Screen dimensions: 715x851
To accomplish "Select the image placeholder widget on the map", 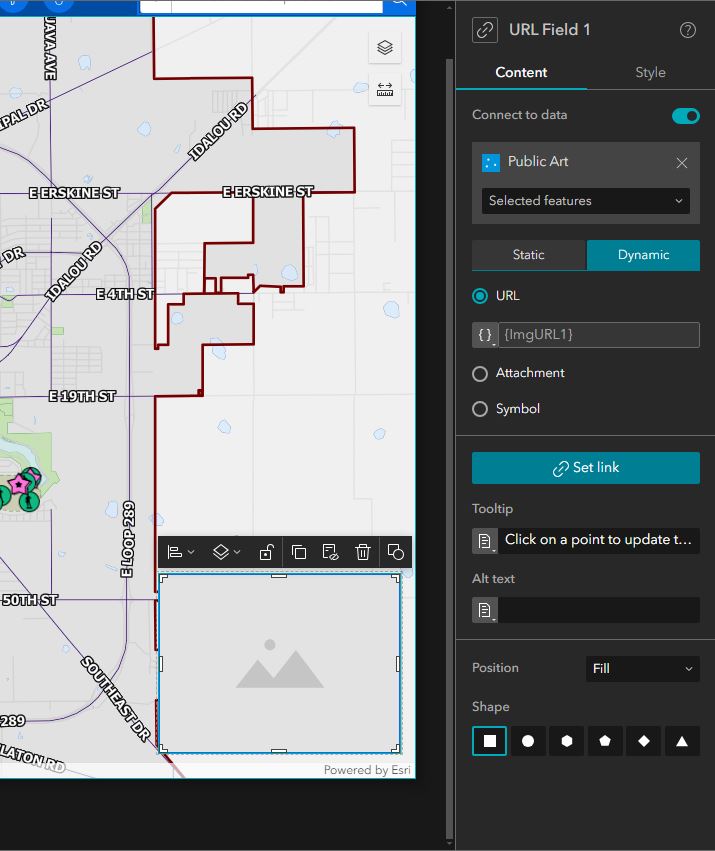I will [280, 663].
